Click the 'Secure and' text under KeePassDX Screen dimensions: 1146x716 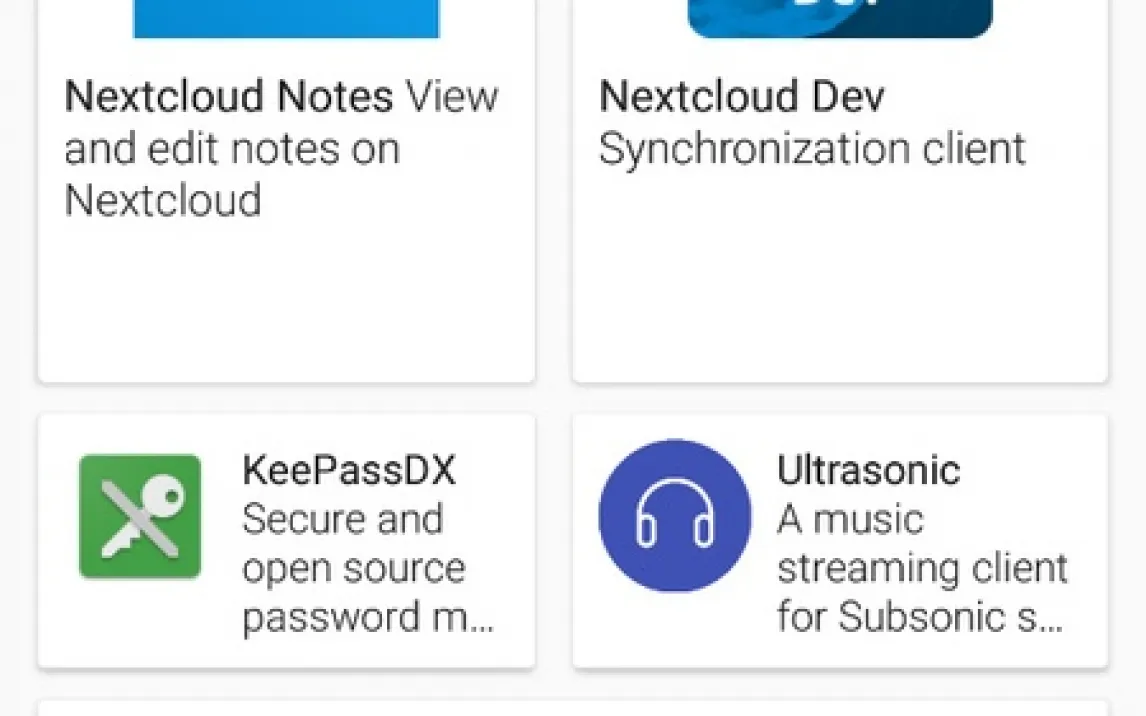click(342, 519)
